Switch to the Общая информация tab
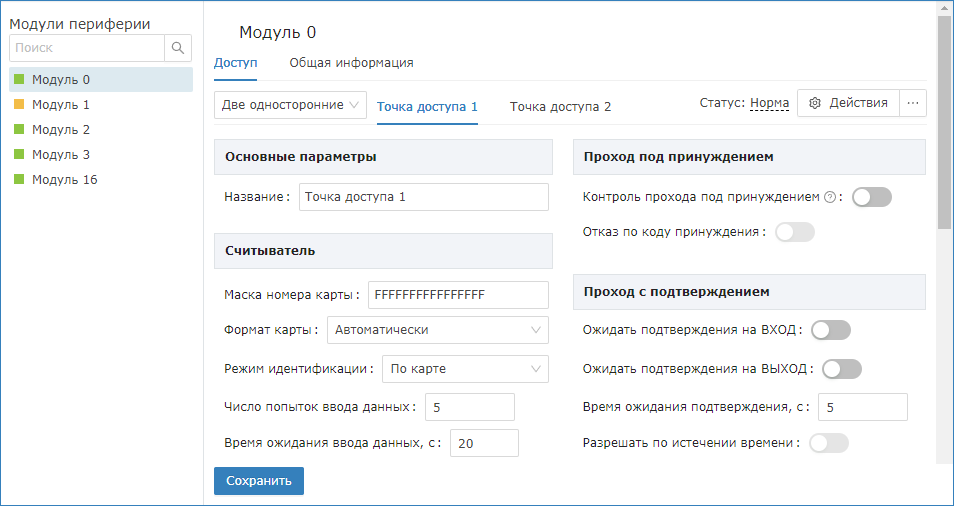The height and width of the screenshot is (506, 954). (x=351, y=63)
